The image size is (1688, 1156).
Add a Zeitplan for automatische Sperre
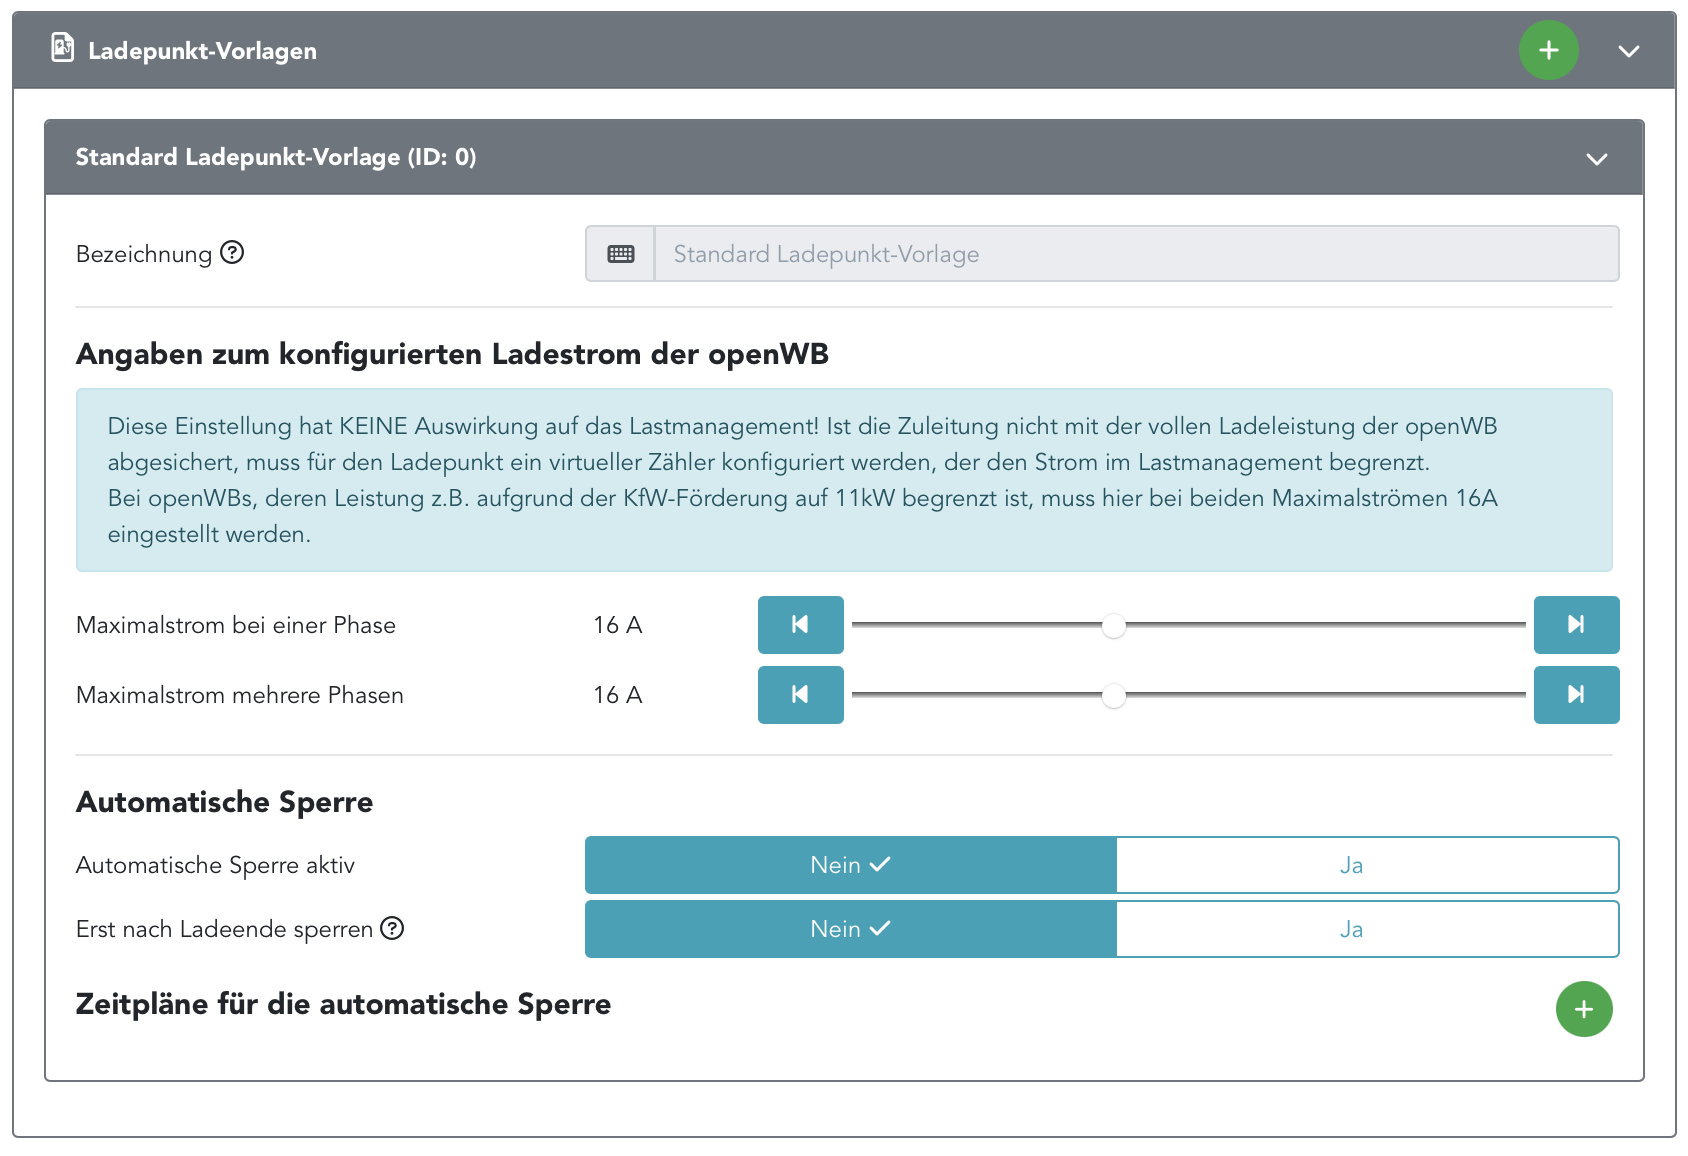[x=1583, y=1009]
